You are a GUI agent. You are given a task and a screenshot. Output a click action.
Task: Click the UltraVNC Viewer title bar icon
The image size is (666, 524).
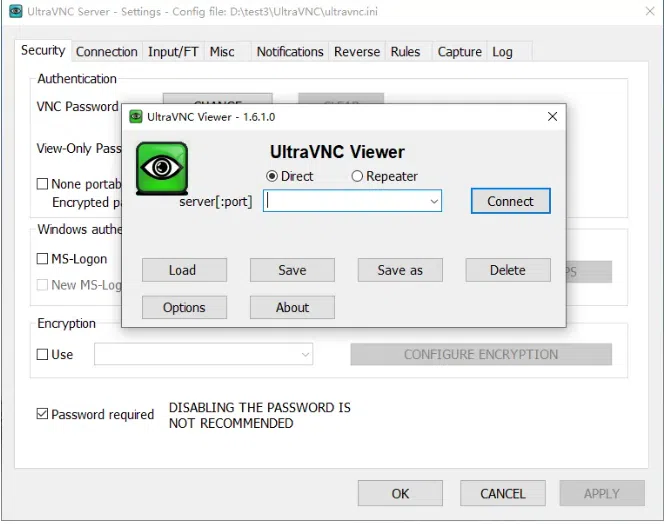[x=135, y=117]
